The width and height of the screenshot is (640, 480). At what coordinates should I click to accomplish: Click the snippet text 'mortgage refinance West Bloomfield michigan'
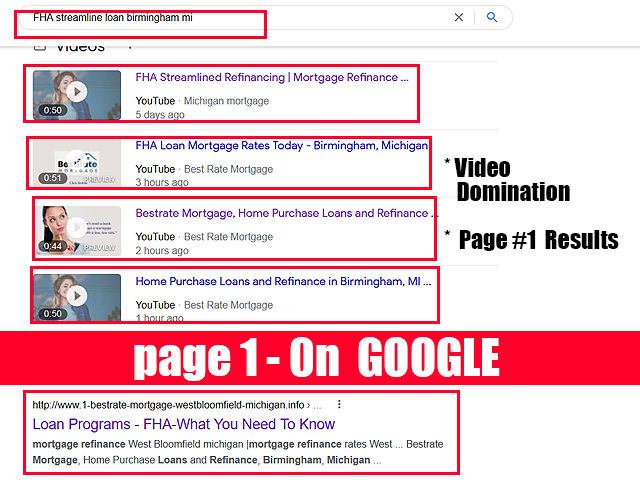(138, 444)
